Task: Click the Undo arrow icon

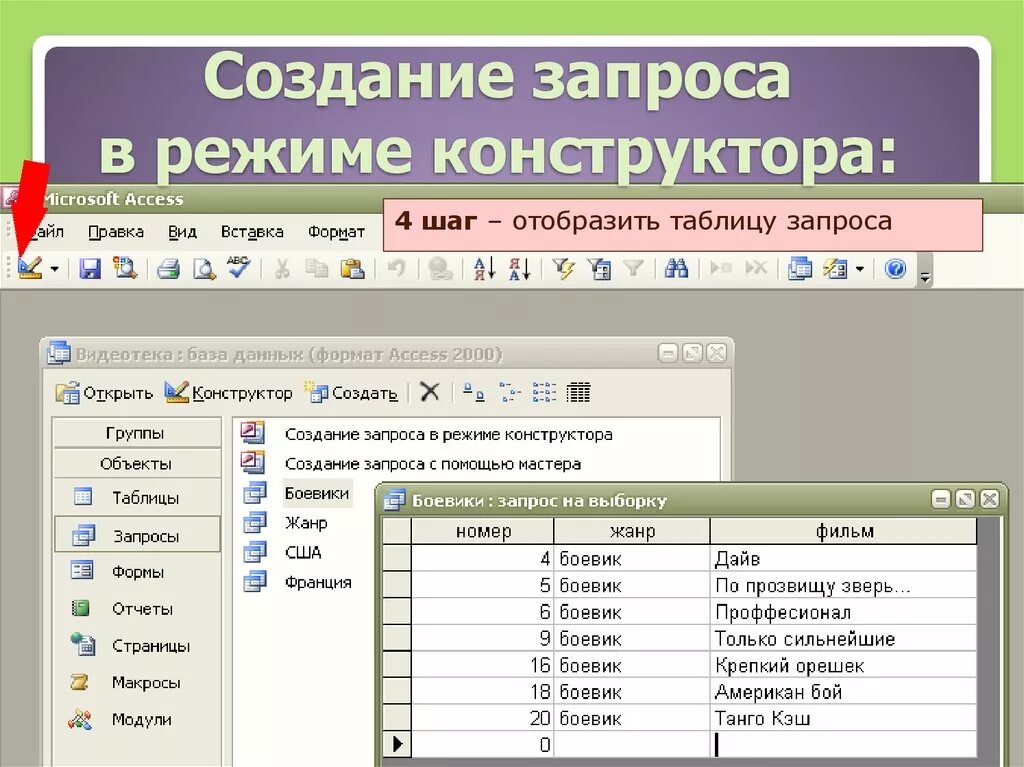Action: coord(396,268)
